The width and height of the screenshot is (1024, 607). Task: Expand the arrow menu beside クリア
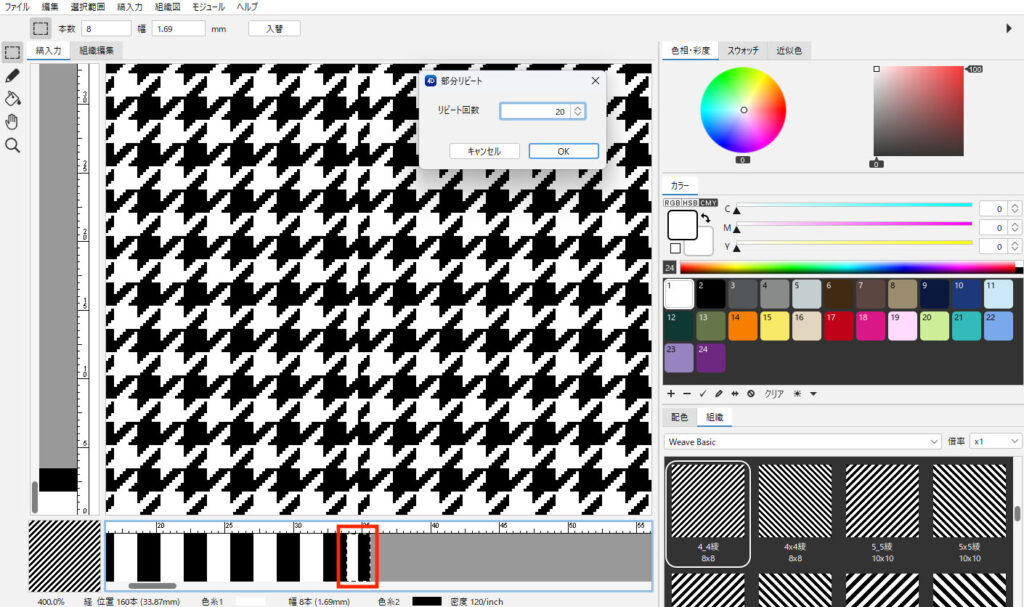click(814, 394)
